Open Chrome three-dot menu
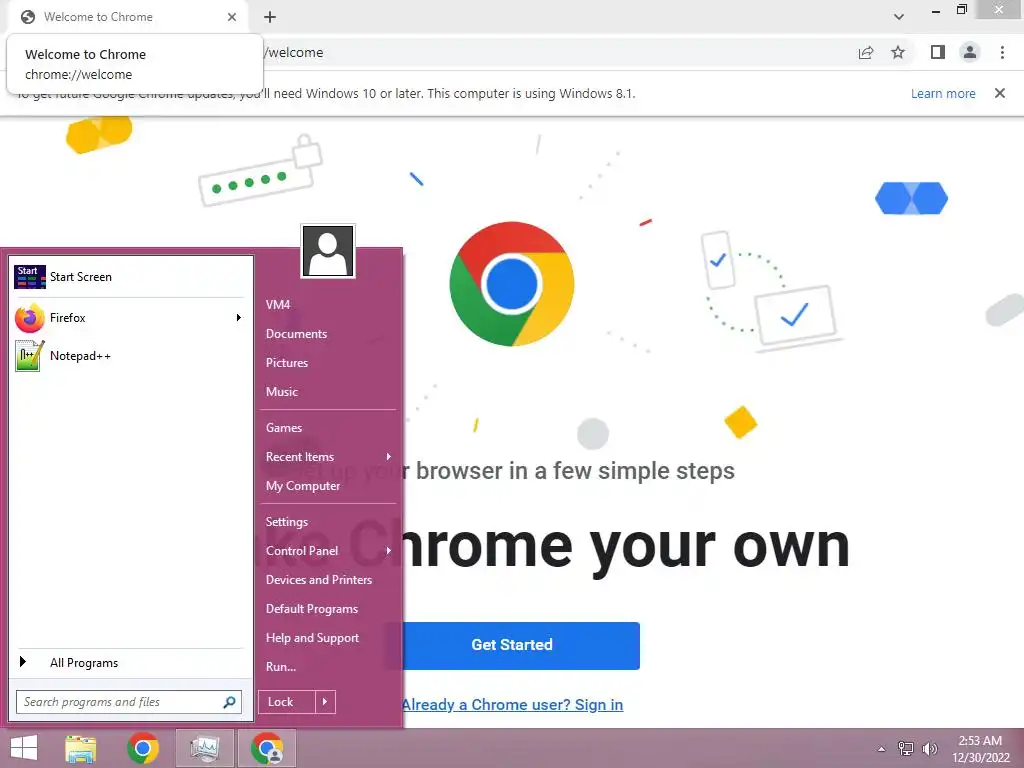This screenshot has width=1024, height=768. [1002, 52]
